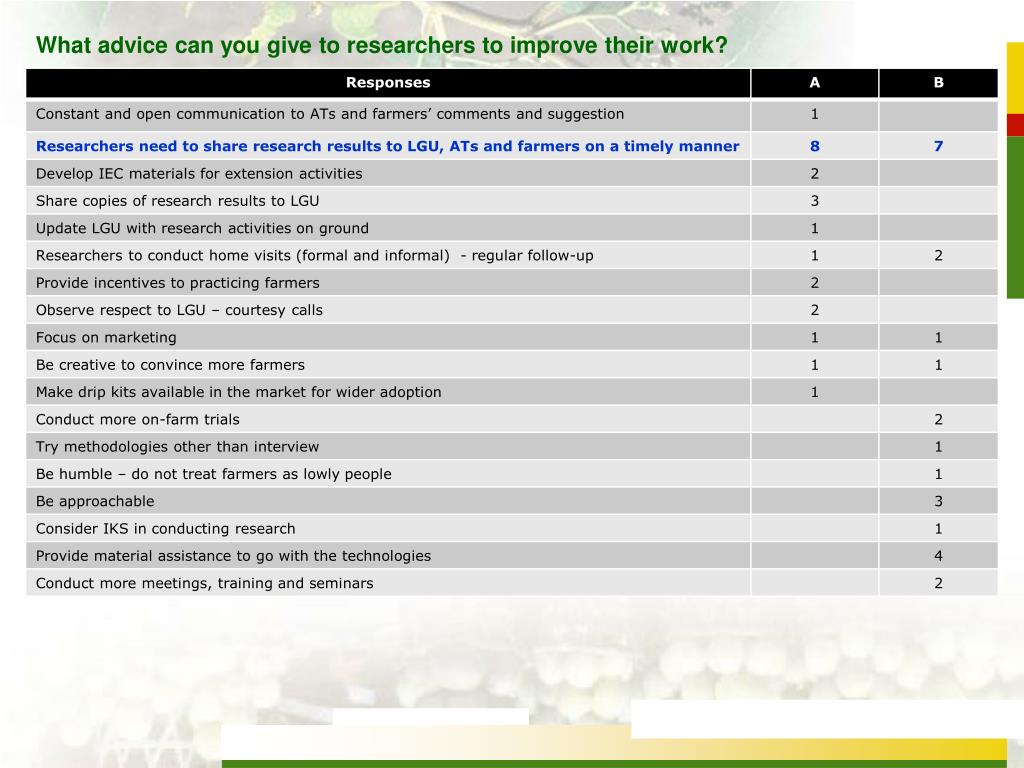Select 'Observe respect to LGU – courtesy calls'

point(180,310)
